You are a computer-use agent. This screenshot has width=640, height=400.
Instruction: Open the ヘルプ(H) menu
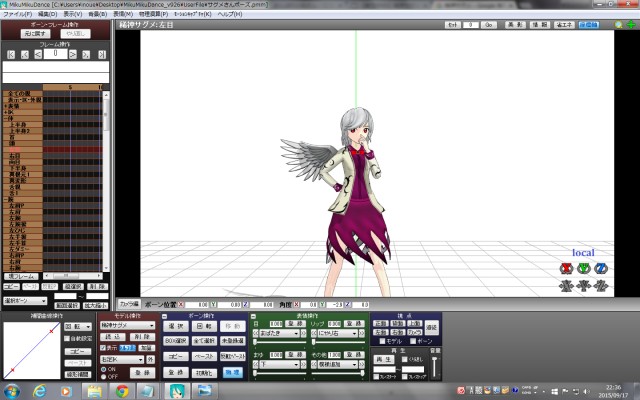click(230, 14)
